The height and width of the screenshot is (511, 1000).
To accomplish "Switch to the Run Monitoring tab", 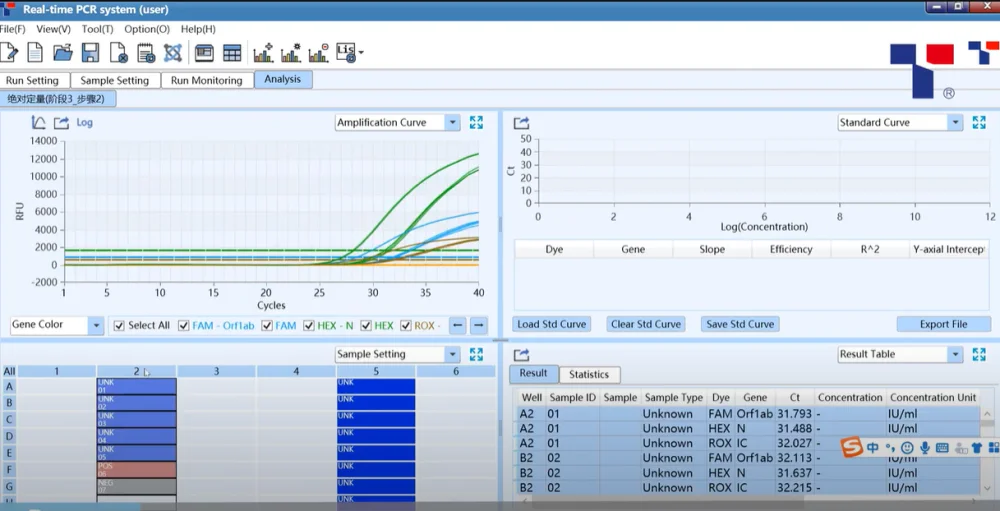I will tap(207, 80).
